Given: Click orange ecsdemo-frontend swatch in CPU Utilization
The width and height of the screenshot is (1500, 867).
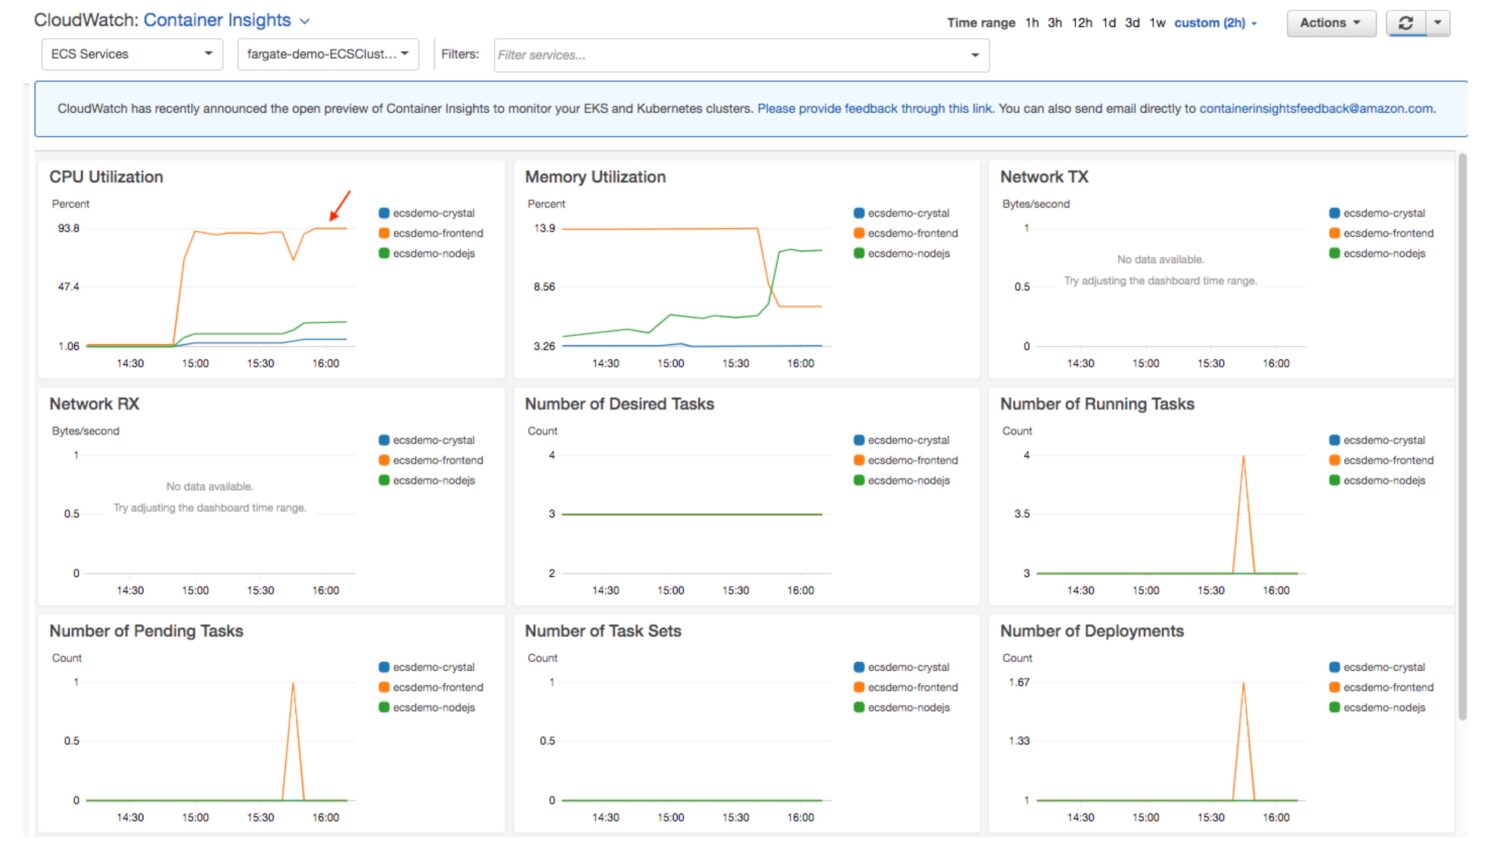Looking at the screenshot, I should pyautogui.click(x=384, y=233).
